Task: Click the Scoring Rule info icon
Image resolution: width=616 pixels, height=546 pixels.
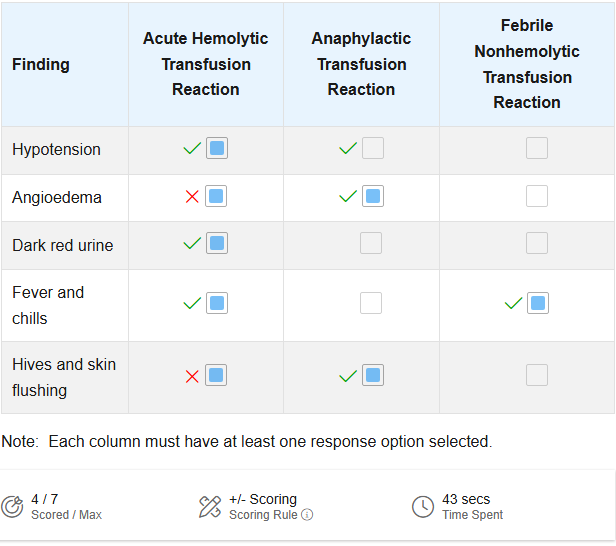Action: pos(307,515)
